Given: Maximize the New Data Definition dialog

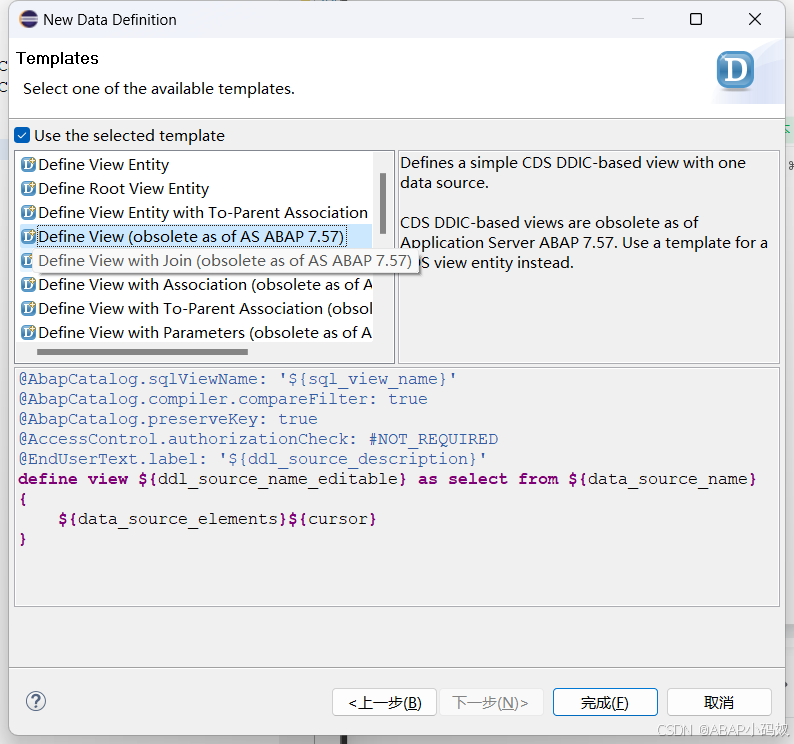Looking at the screenshot, I should (x=696, y=19).
